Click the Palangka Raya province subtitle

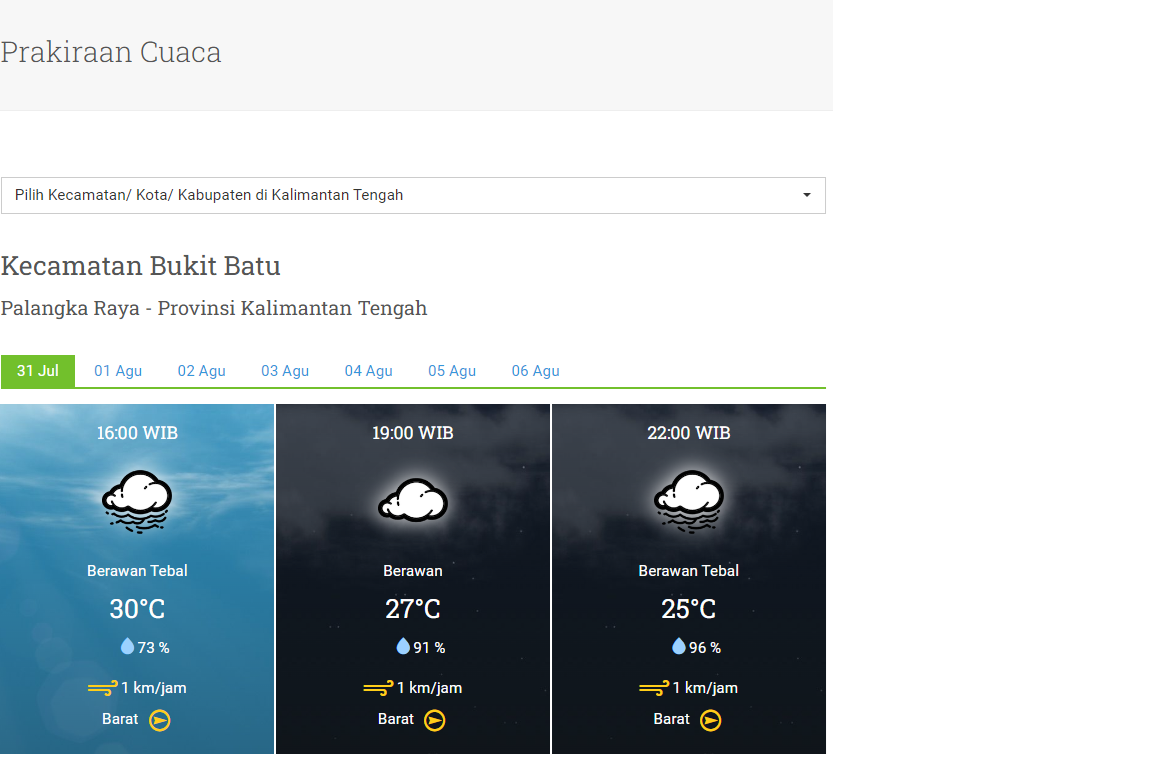coord(214,308)
